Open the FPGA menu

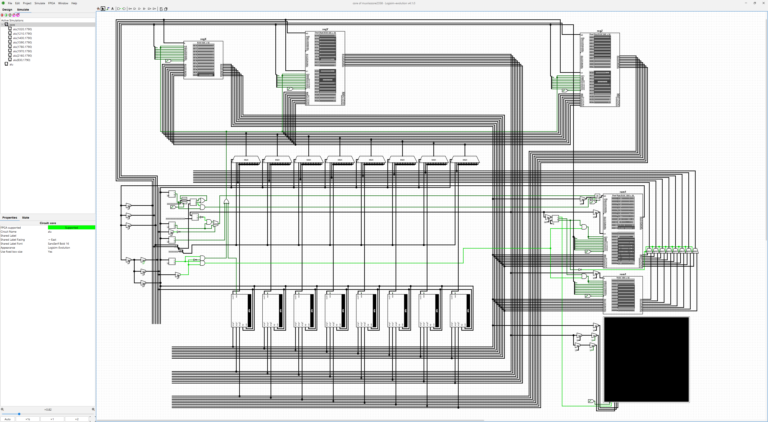point(51,3)
